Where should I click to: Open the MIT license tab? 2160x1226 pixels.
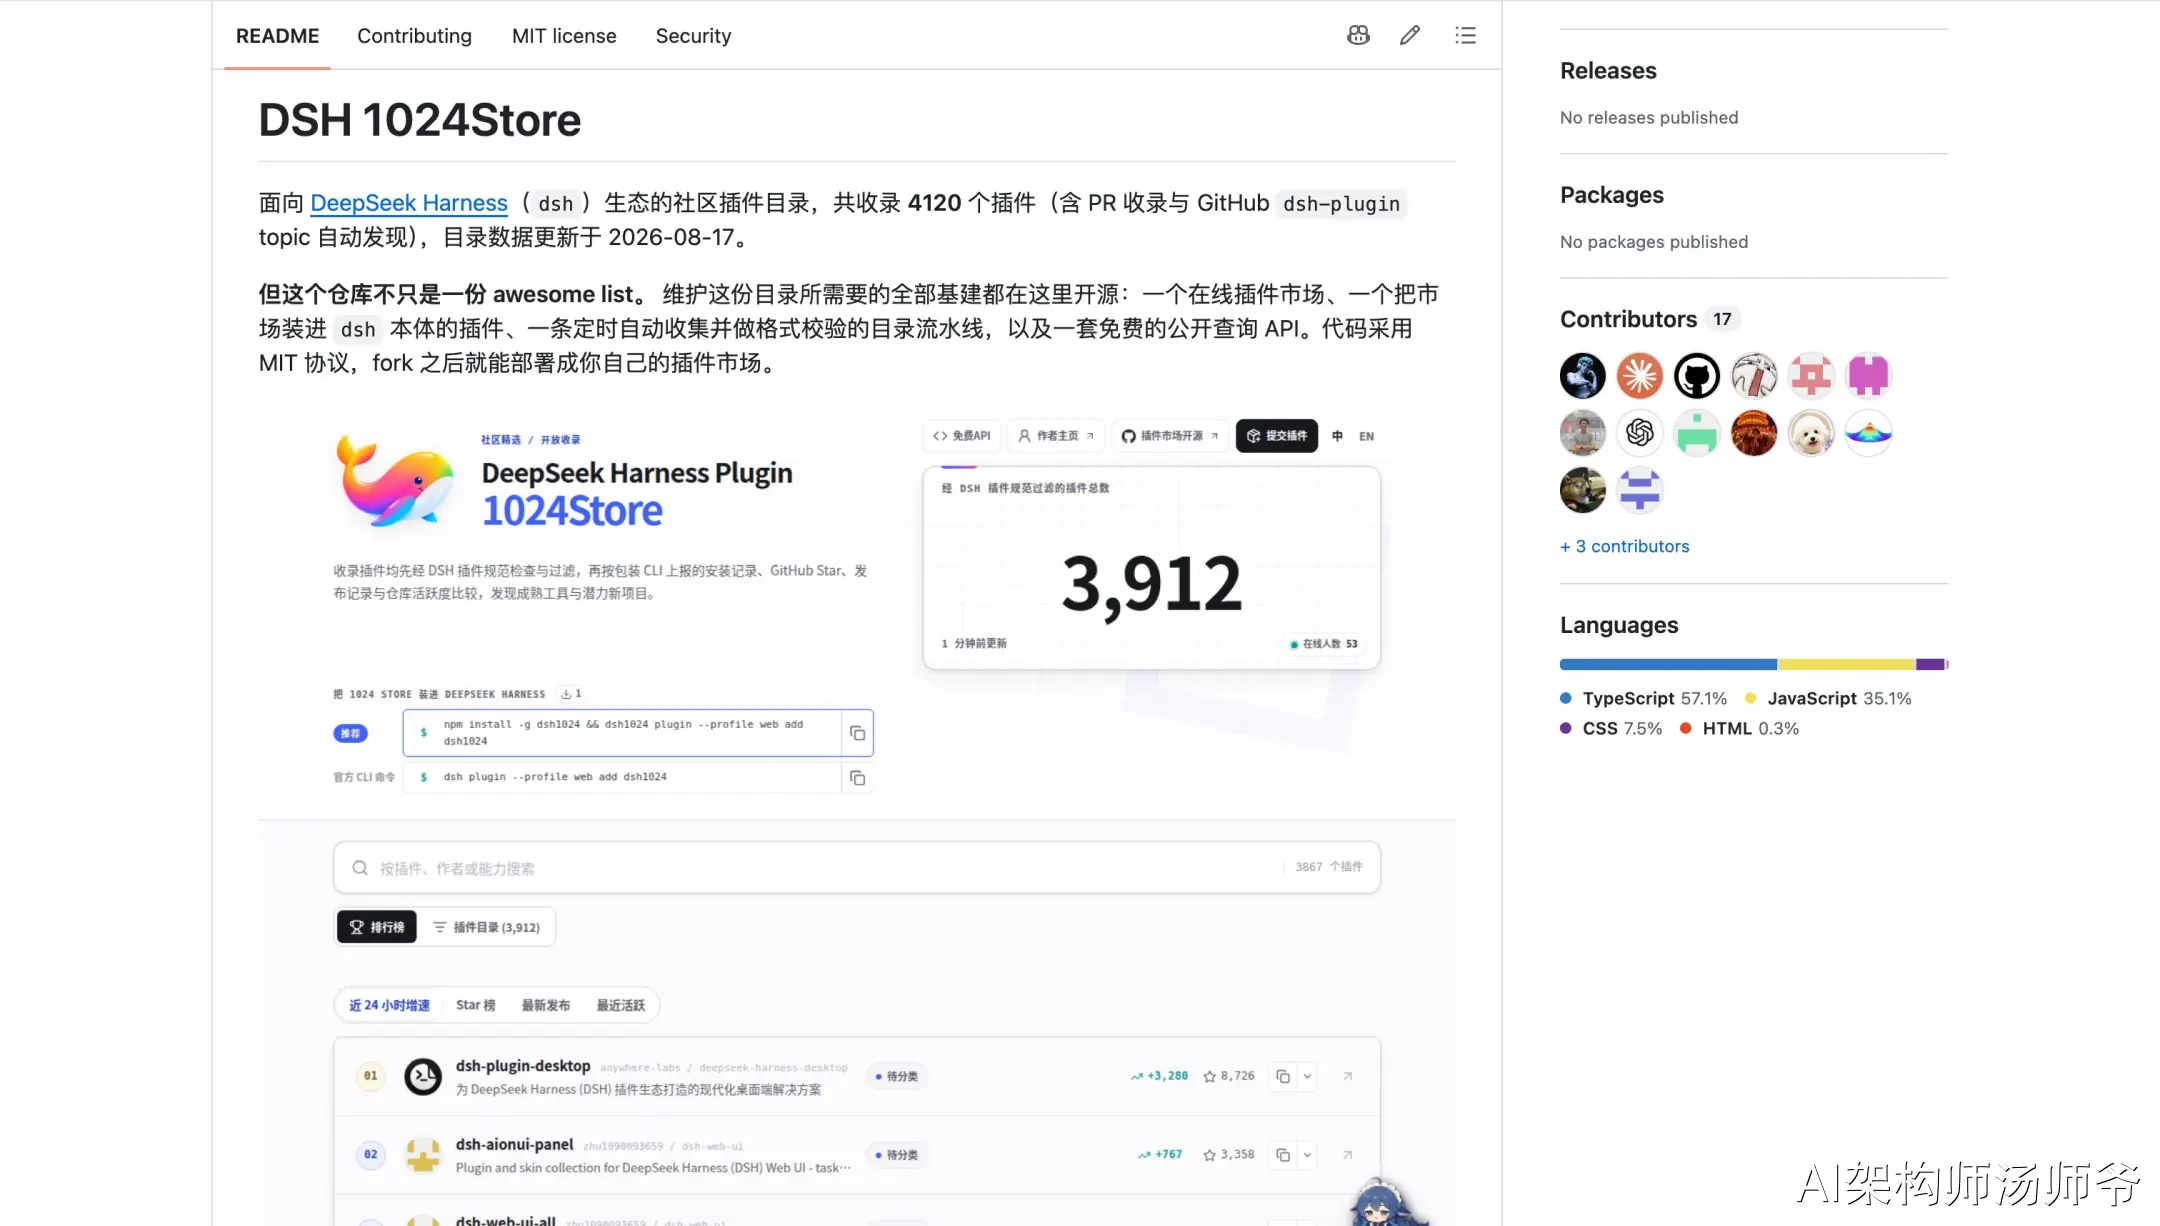coord(564,36)
